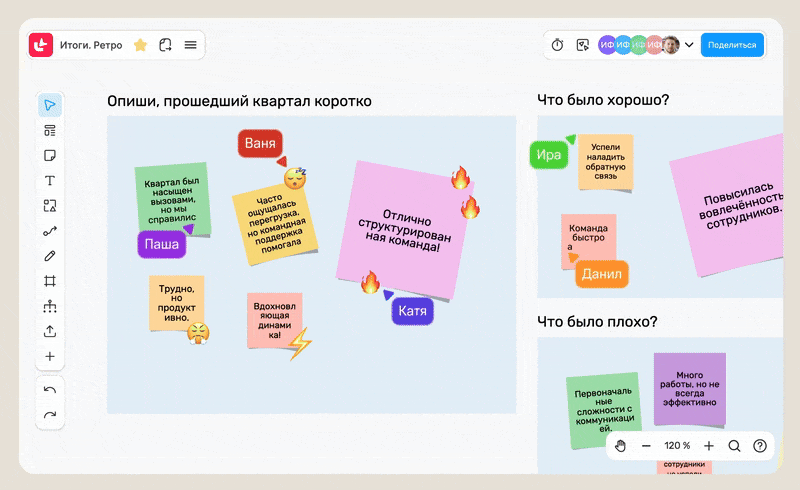Expand the participants list chevron
Image resolution: width=800 pixels, height=490 pixels.
pos(689,45)
